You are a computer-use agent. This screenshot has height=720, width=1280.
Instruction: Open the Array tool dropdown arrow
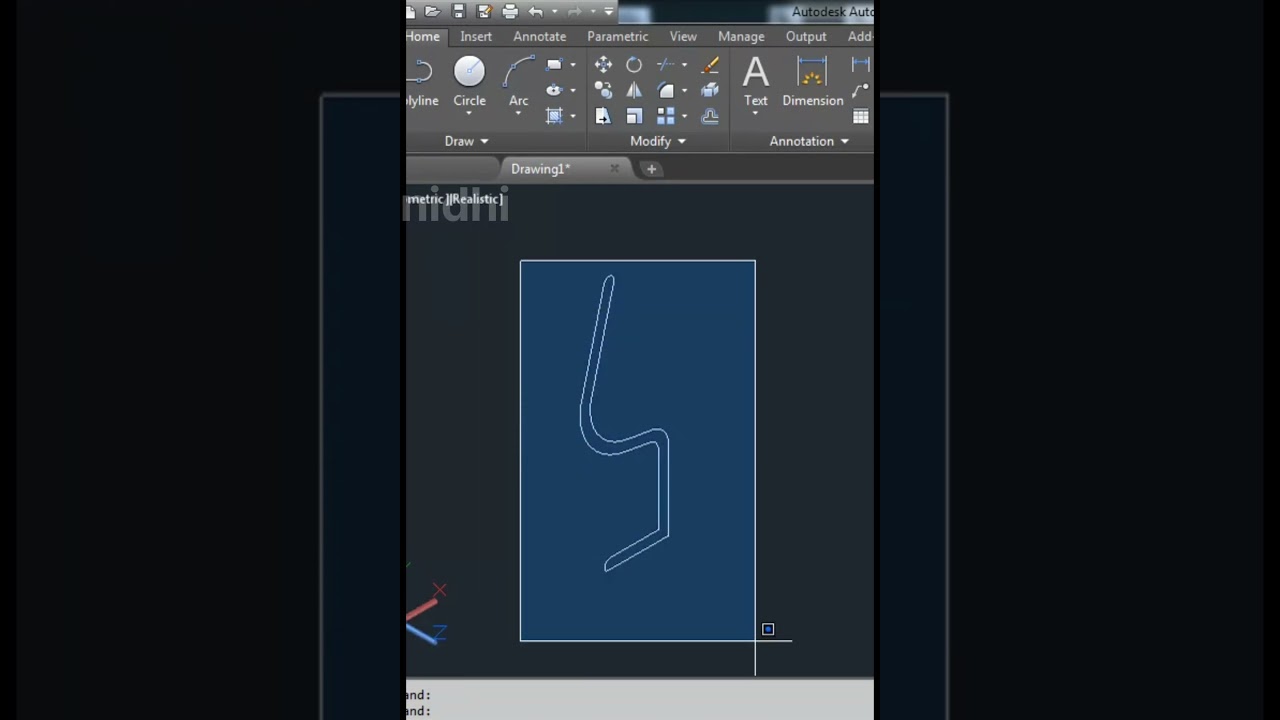click(684, 116)
